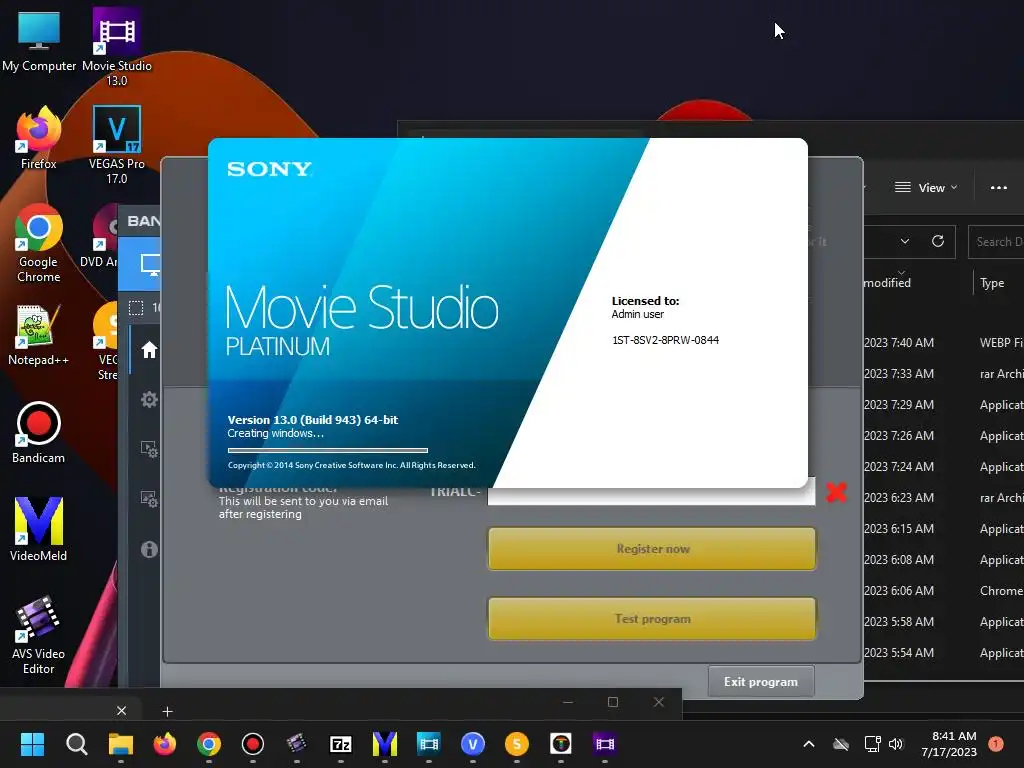Viewport: 1024px width, 768px height.
Task: Open Firefox desktop shortcut
Action: point(39,138)
